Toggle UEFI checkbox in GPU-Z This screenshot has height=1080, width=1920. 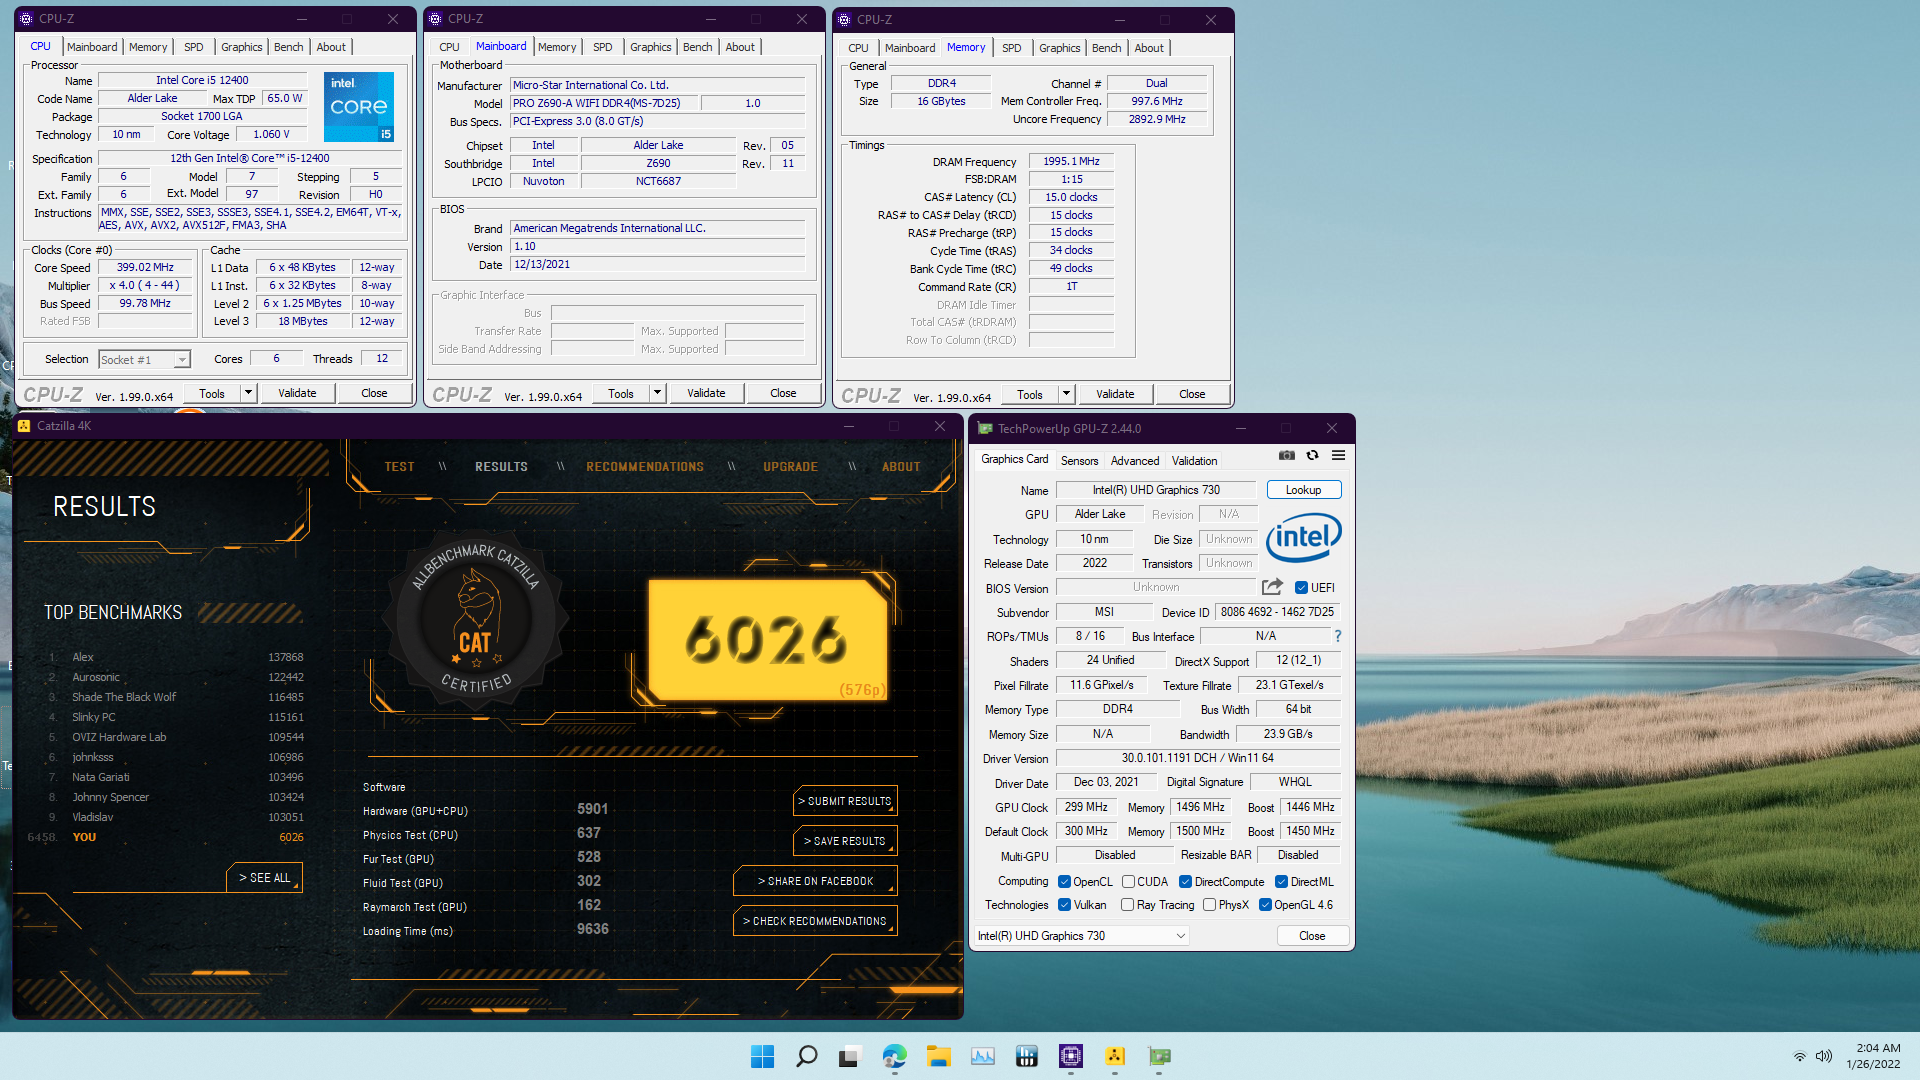pyautogui.click(x=1301, y=588)
